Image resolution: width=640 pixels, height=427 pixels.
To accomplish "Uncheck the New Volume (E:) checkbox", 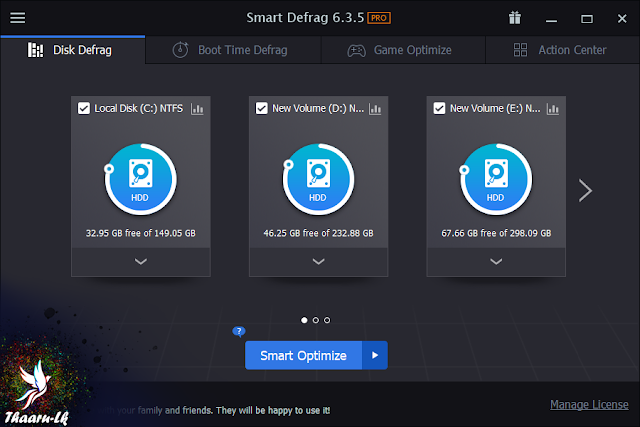I will 439,109.
